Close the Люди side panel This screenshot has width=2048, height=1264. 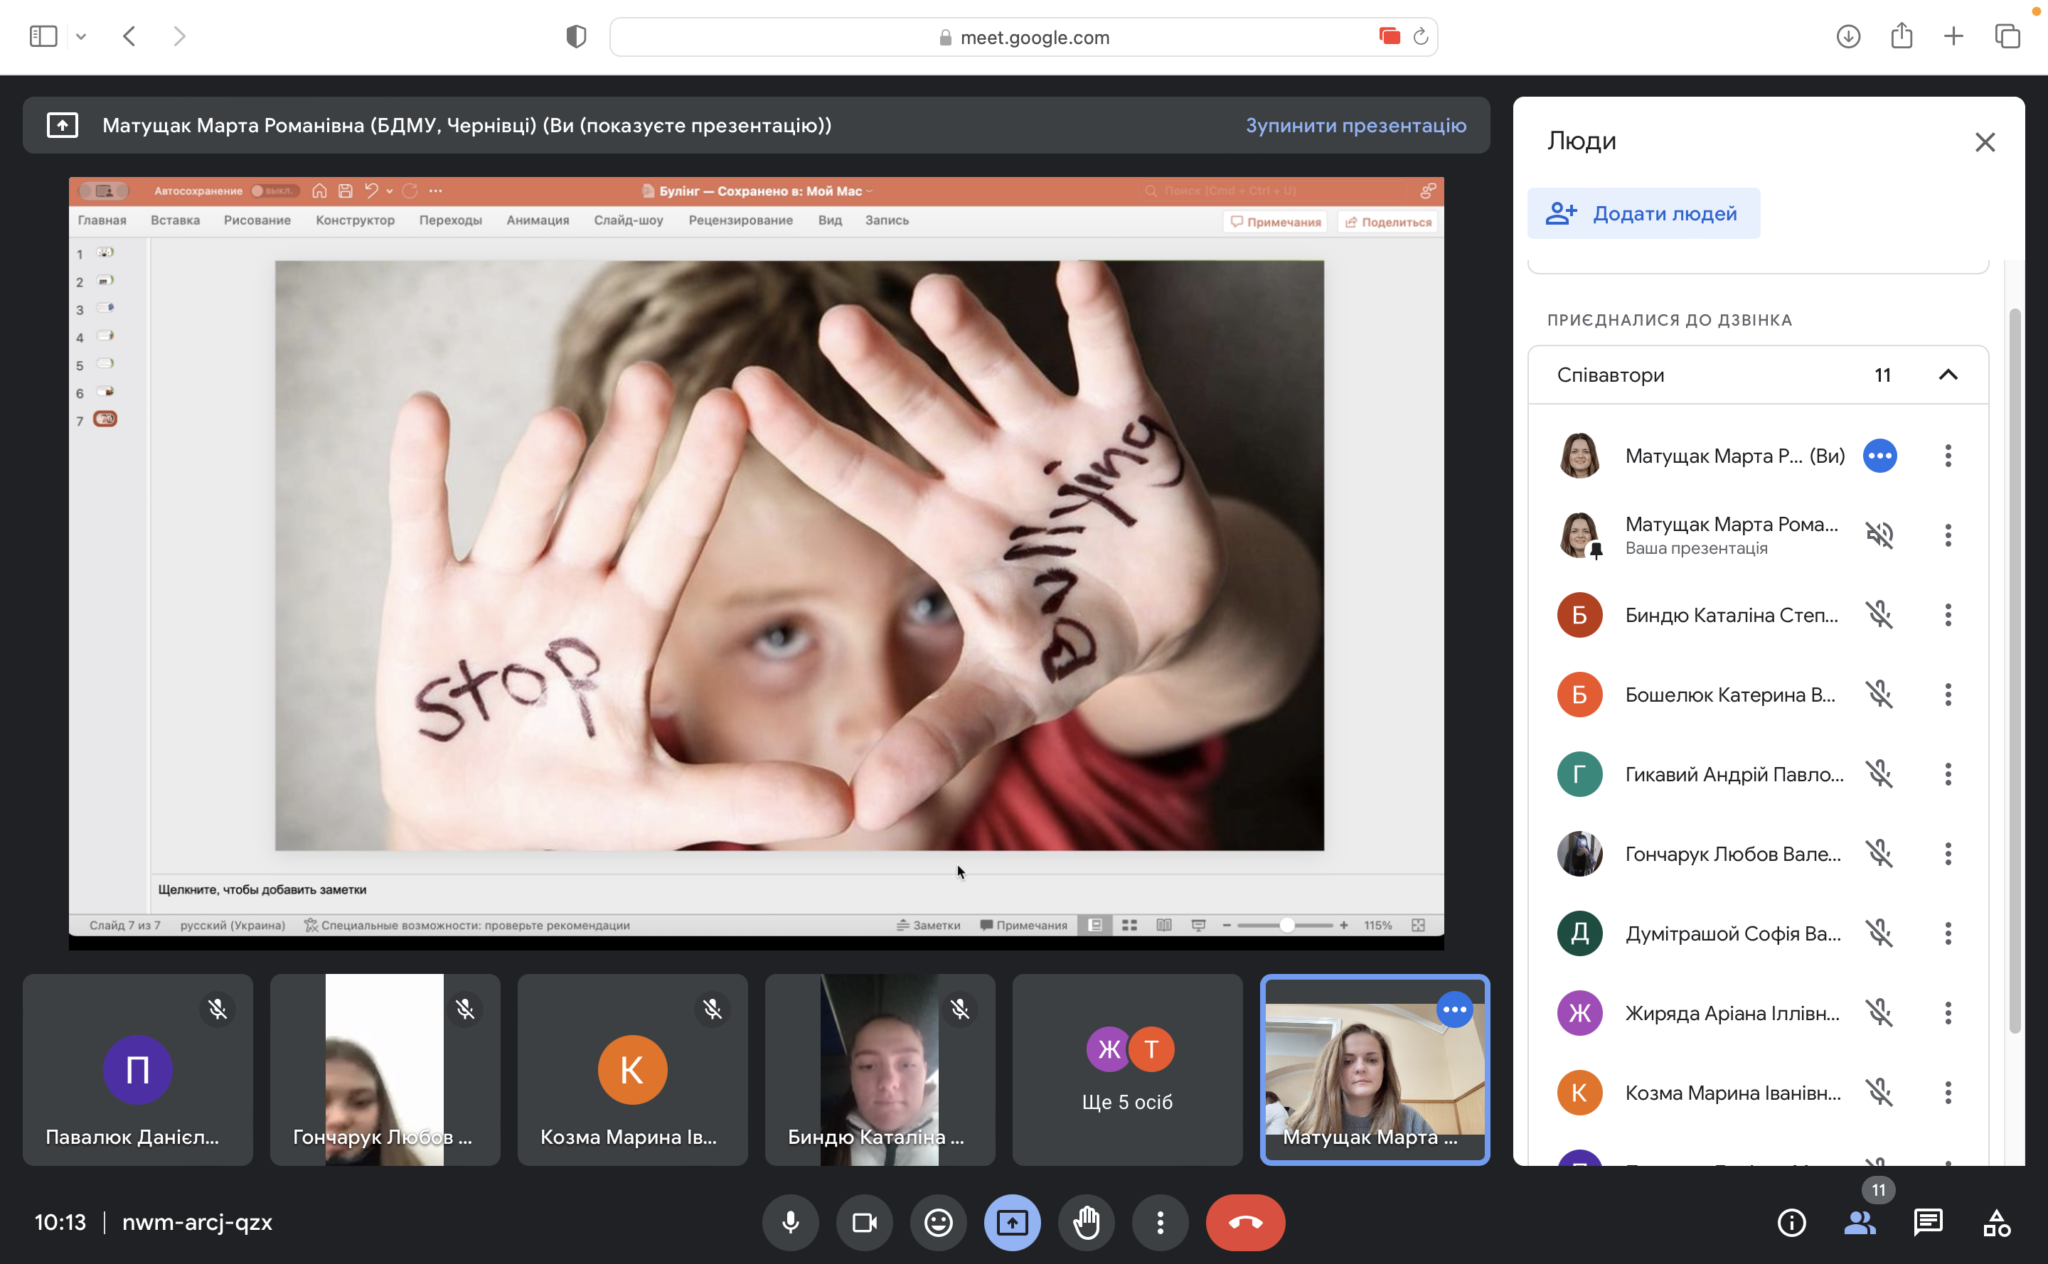click(x=1984, y=142)
